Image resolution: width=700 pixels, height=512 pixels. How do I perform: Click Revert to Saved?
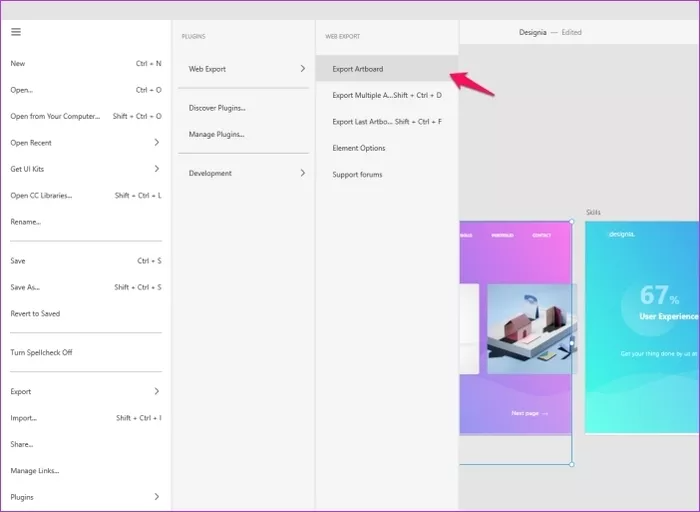[x=35, y=313]
